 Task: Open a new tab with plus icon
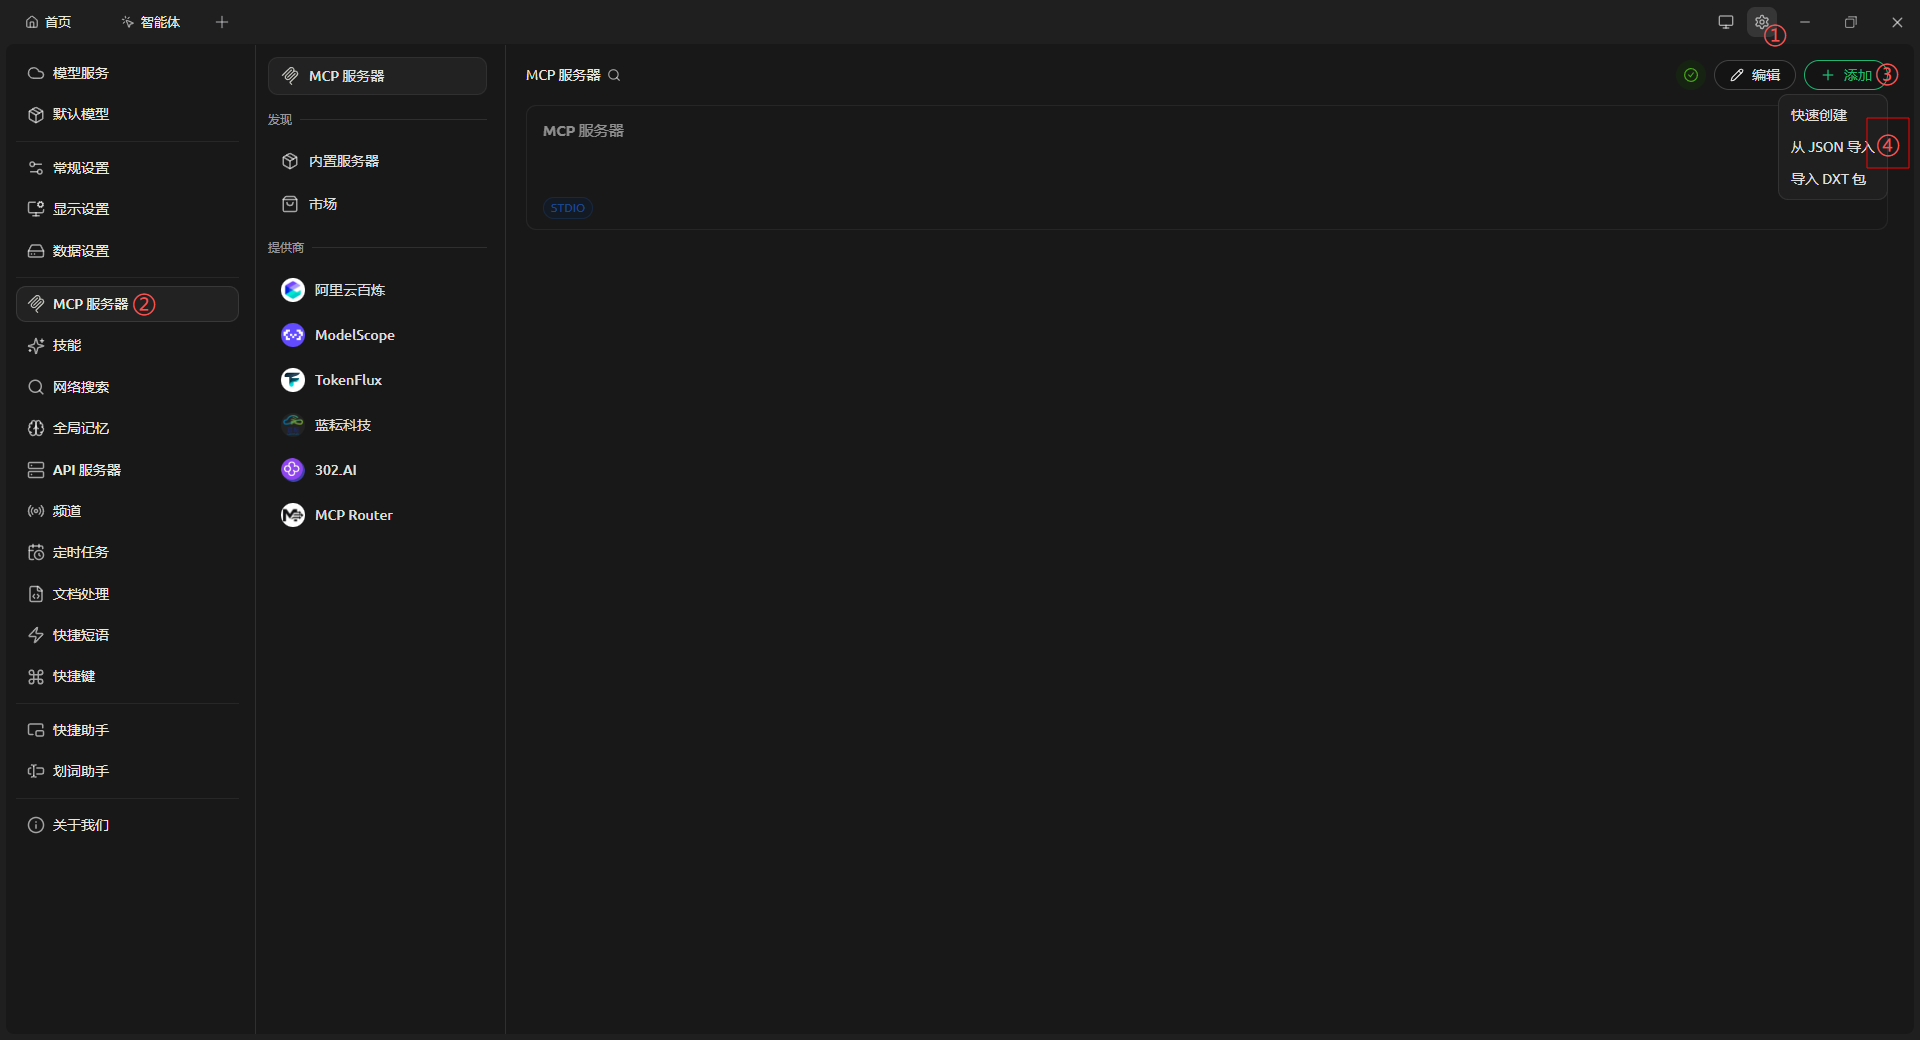pyautogui.click(x=222, y=22)
